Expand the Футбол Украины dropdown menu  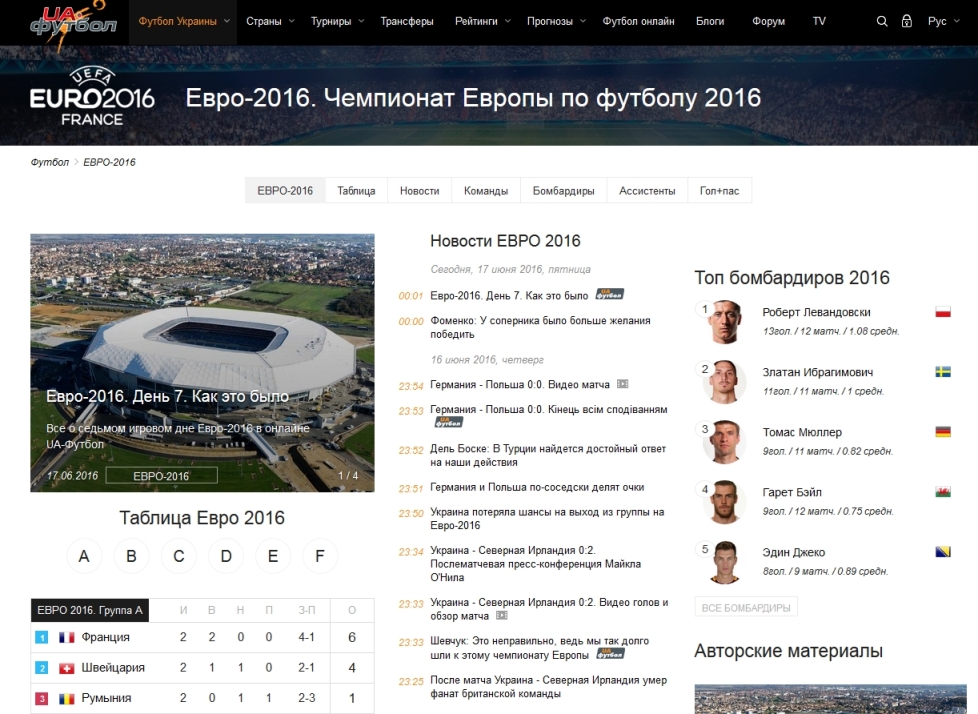184,21
